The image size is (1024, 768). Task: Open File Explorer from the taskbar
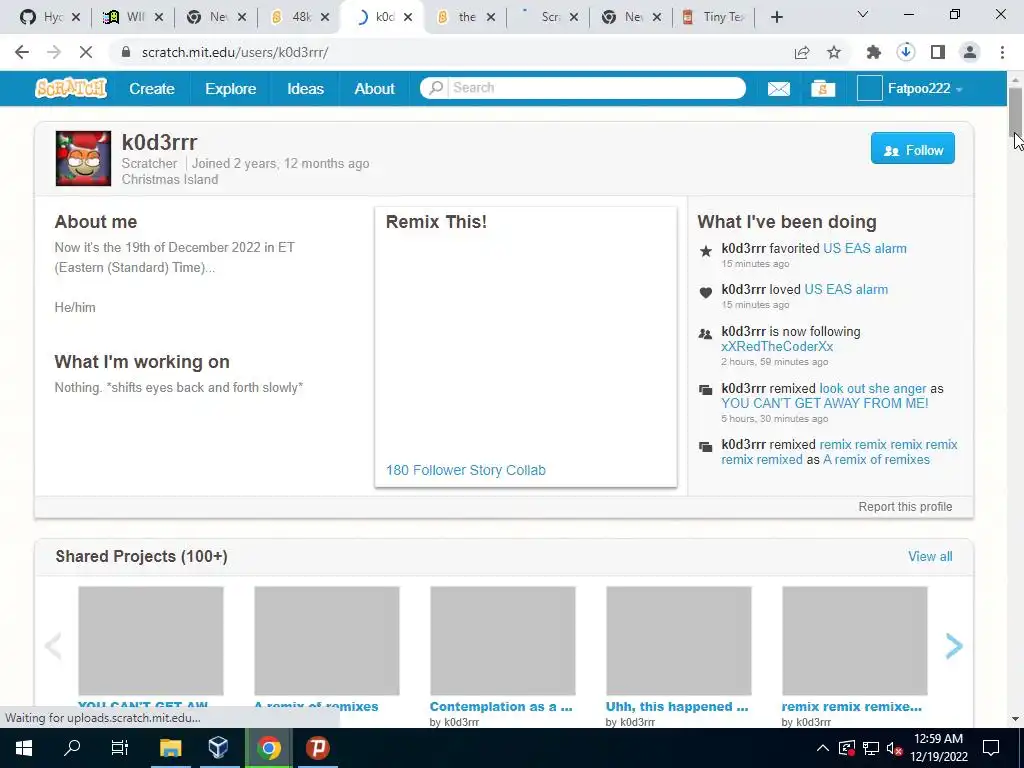170,748
